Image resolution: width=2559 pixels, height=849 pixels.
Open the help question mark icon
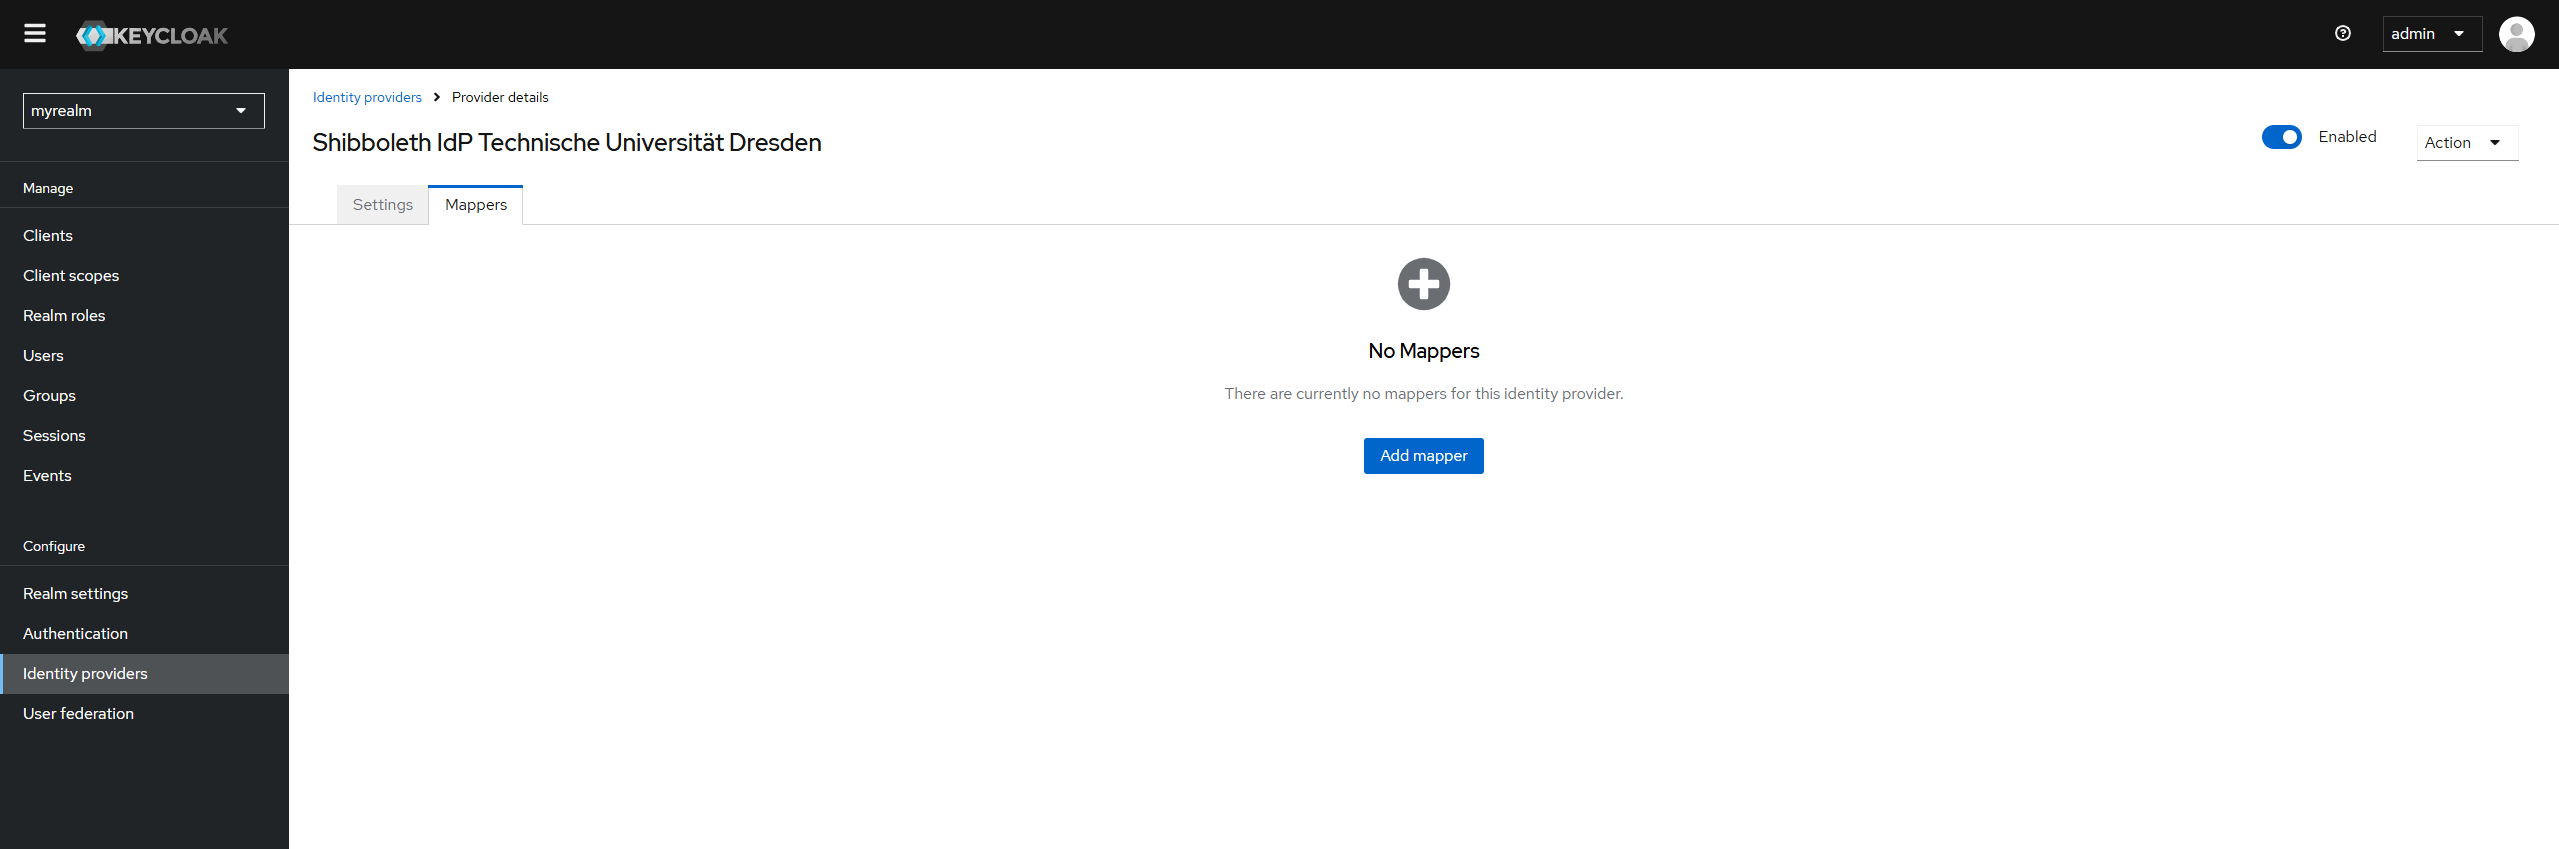coord(2342,34)
